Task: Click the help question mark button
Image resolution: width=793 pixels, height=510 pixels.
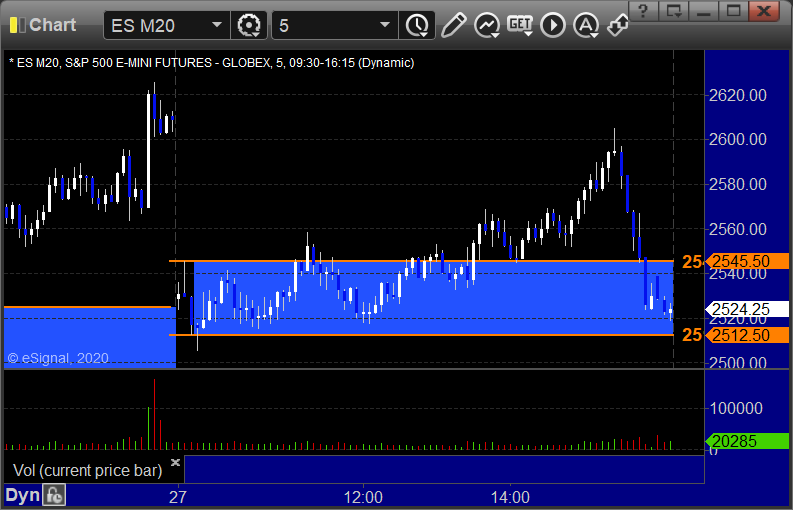Action: tap(643, 10)
